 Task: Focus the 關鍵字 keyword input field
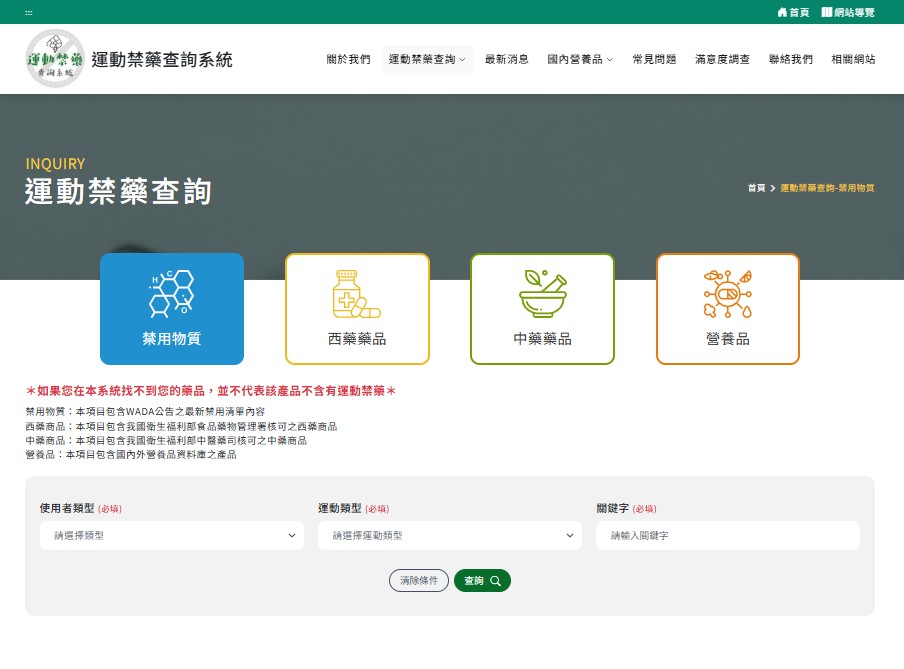coord(727,536)
